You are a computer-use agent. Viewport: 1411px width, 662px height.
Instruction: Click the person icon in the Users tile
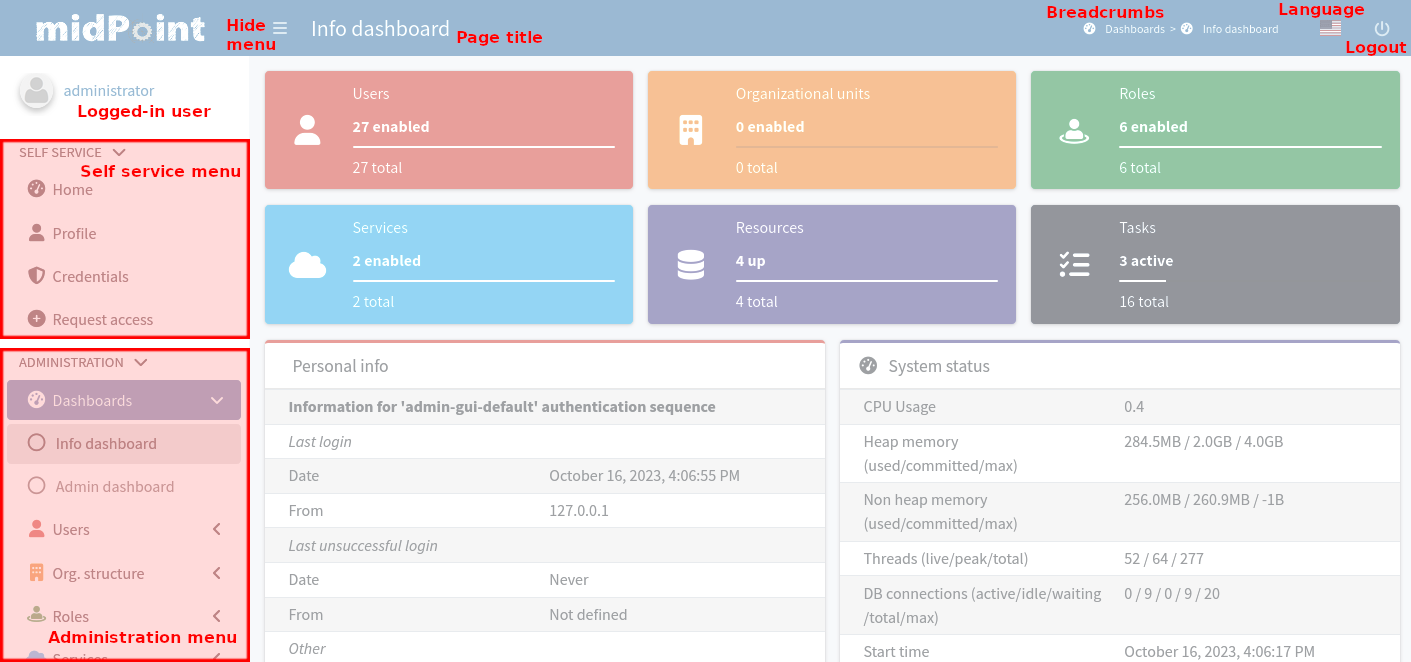308,129
